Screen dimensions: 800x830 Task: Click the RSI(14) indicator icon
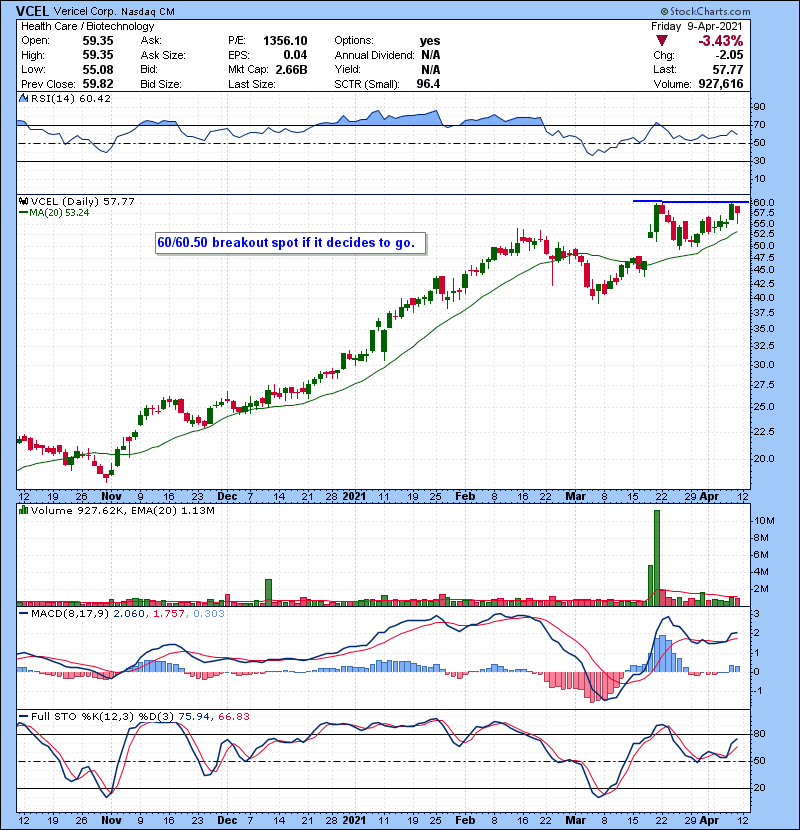[x=23, y=98]
